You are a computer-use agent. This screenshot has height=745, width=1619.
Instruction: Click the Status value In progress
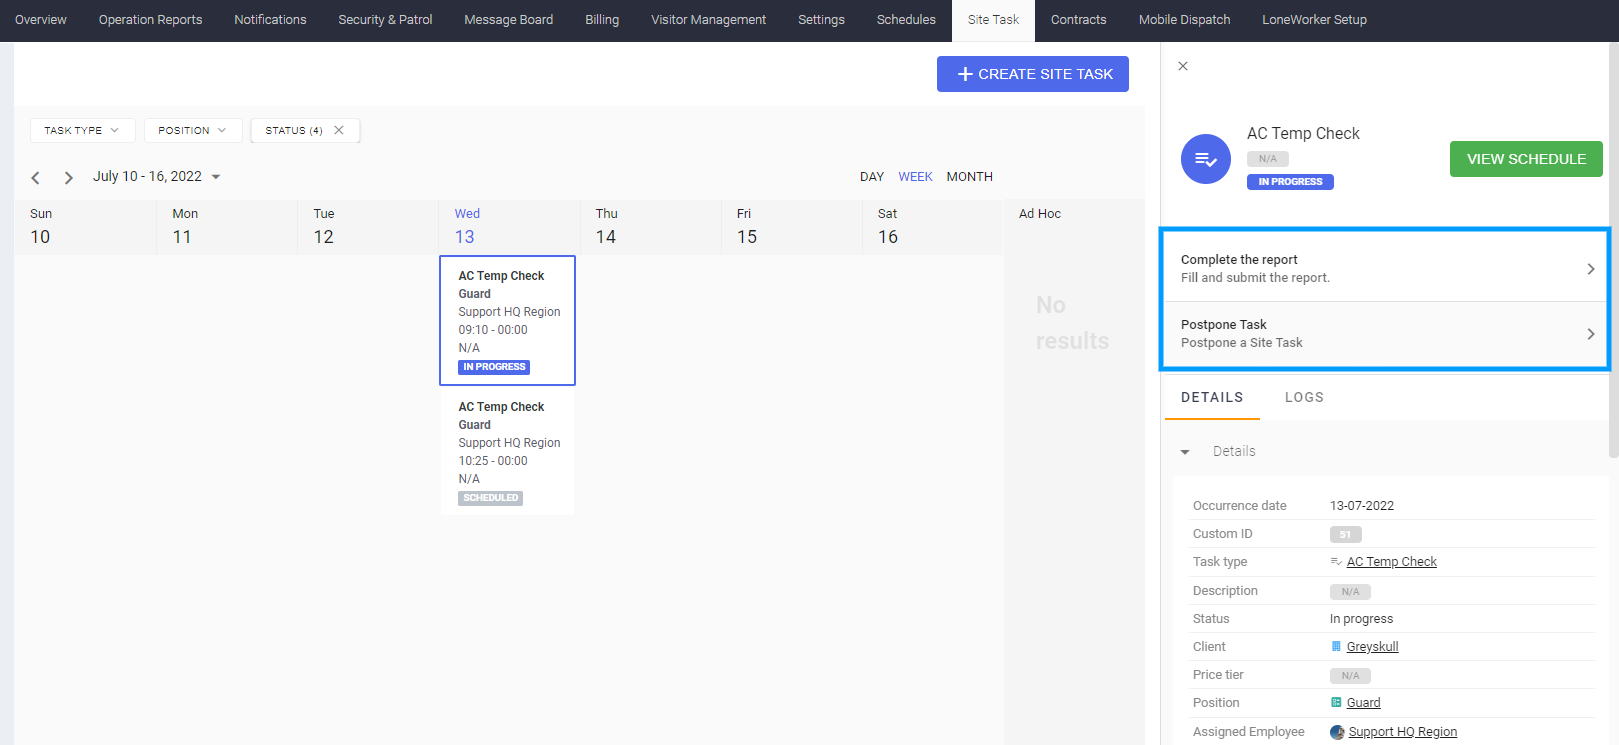(x=1361, y=619)
